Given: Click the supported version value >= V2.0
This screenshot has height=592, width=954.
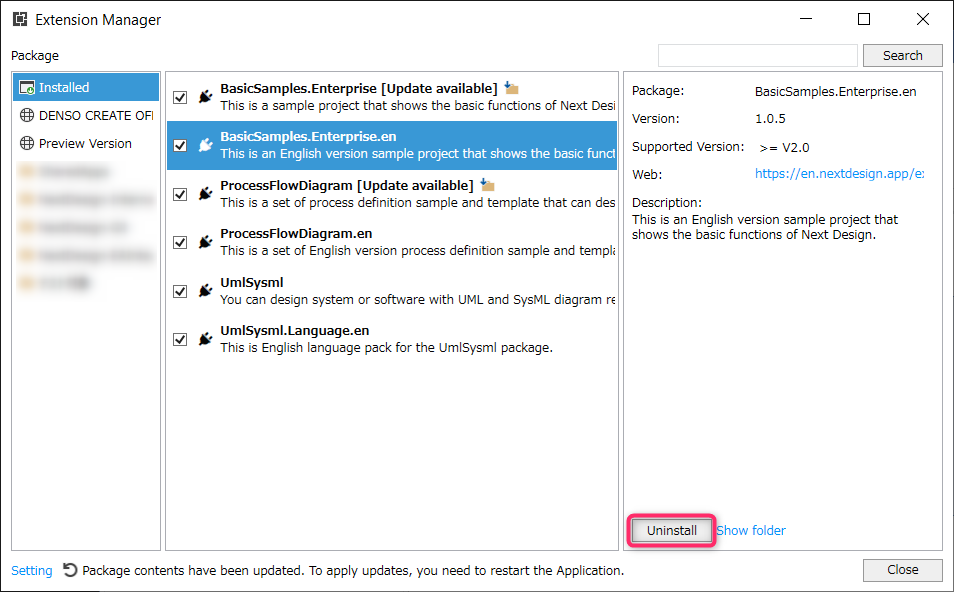Looking at the screenshot, I should (x=784, y=147).
